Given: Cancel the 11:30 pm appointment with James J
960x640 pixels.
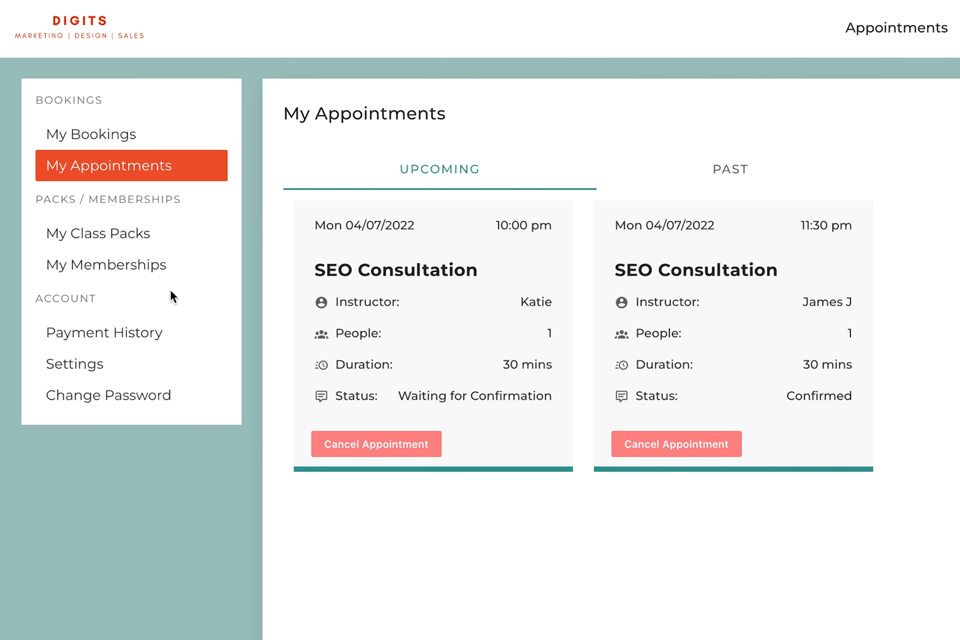Looking at the screenshot, I should pos(676,444).
